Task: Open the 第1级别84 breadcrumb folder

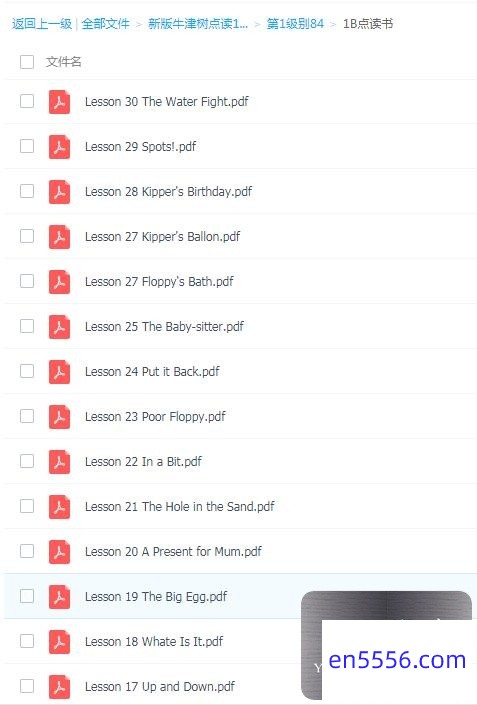Action: pos(295,23)
